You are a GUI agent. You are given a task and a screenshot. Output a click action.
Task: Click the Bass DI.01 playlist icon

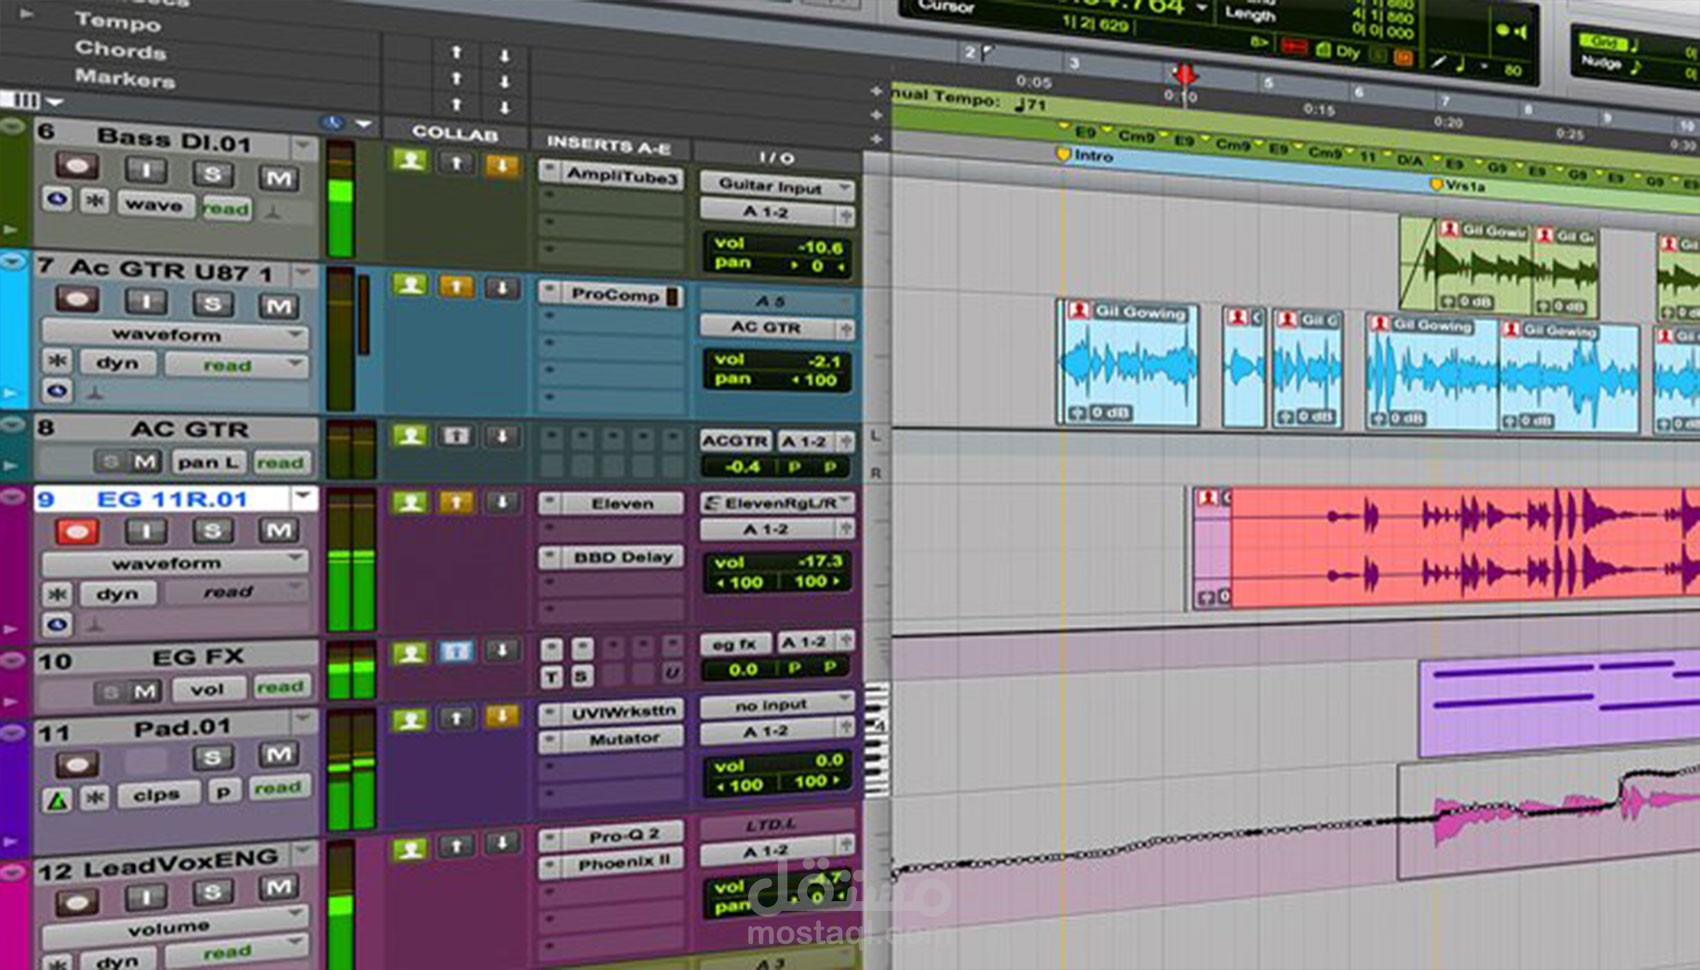click(x=56, y=198)
